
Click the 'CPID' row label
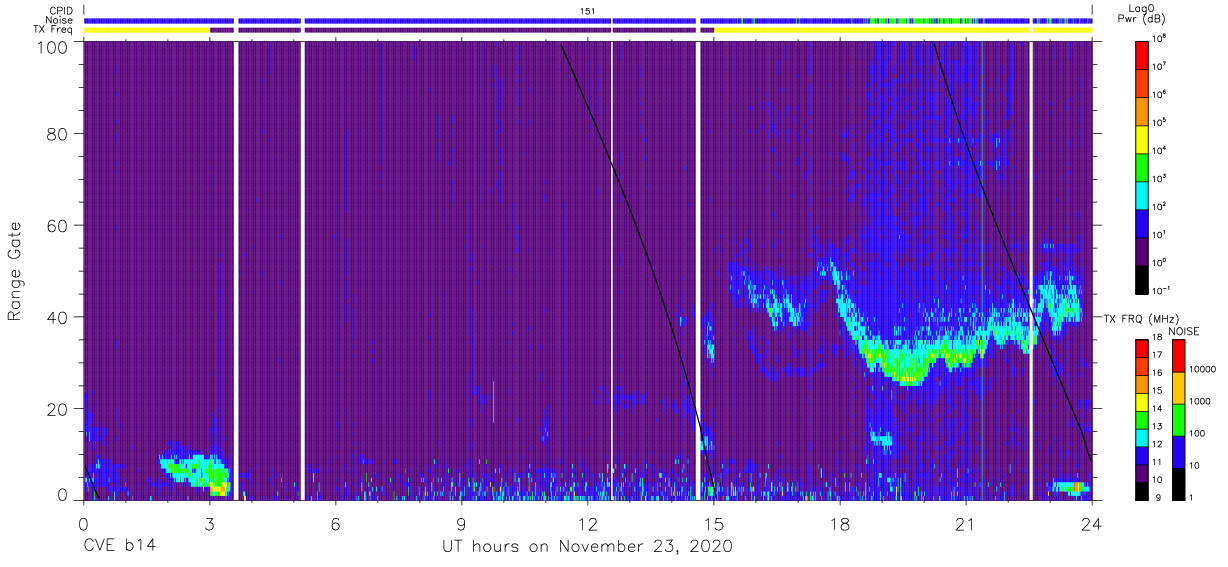(60, 10)
